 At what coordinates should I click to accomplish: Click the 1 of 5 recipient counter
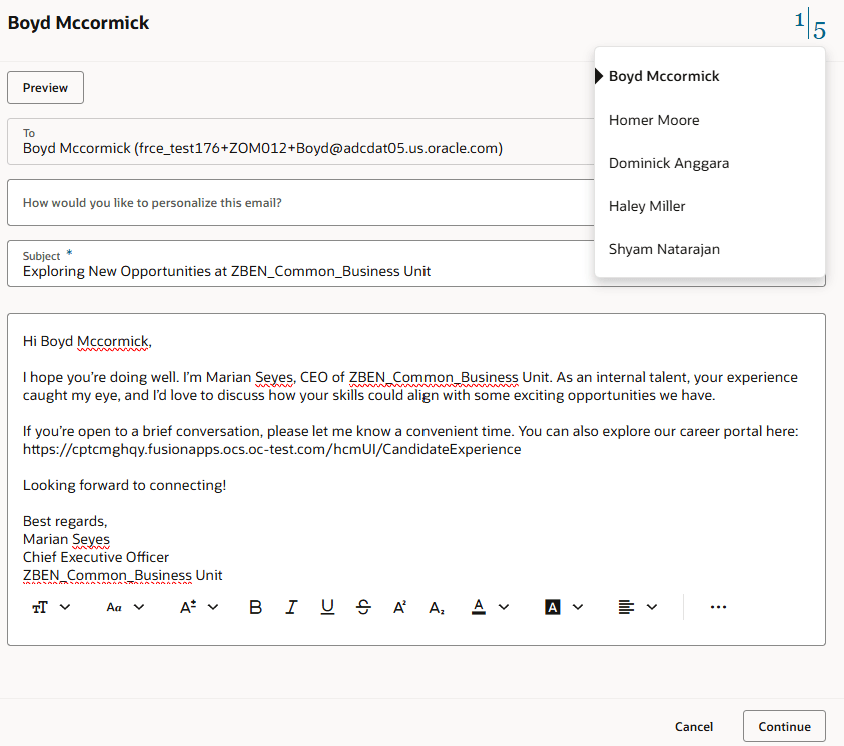coord(810,25)
